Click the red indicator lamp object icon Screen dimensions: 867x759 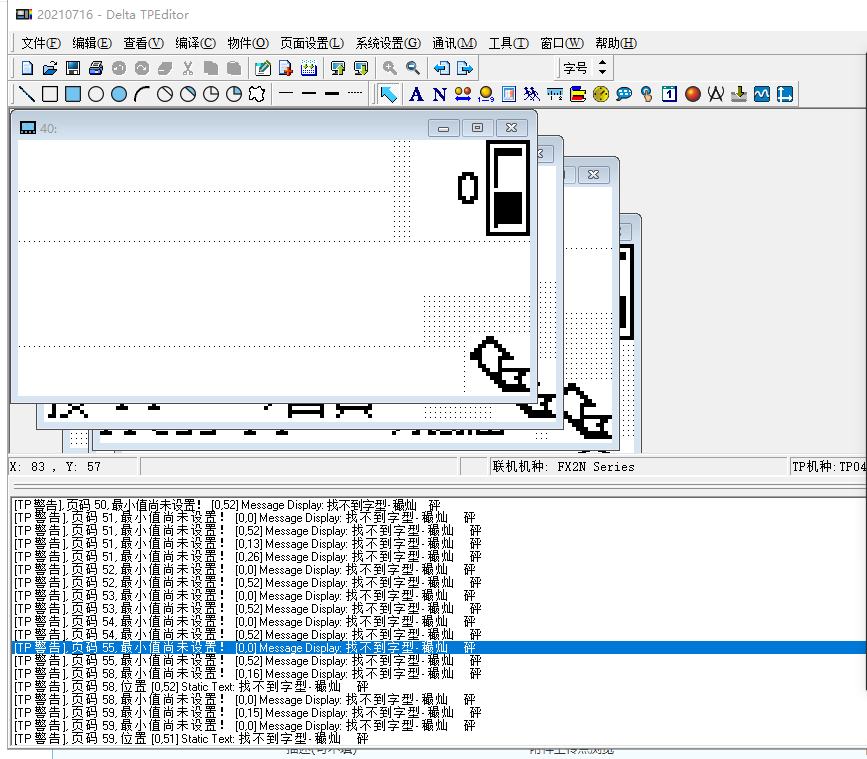point(693,94)
